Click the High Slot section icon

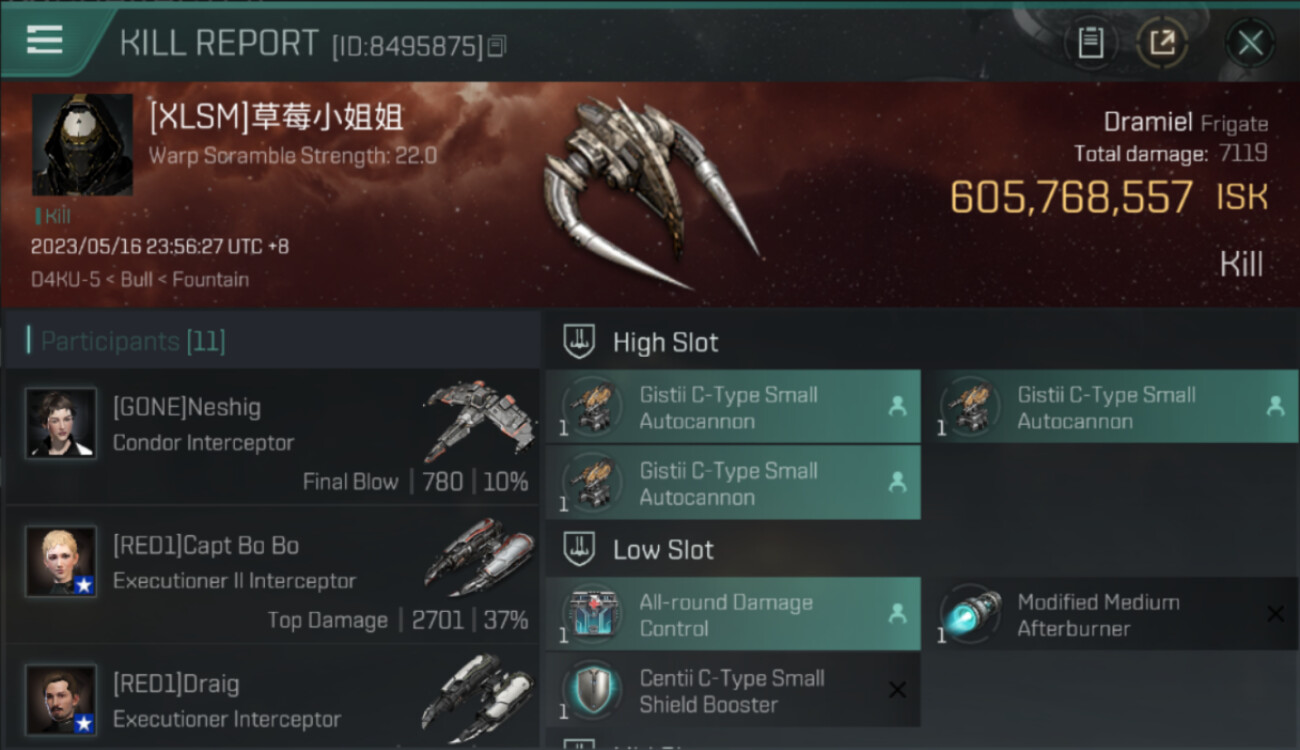(x=580, y=341)
